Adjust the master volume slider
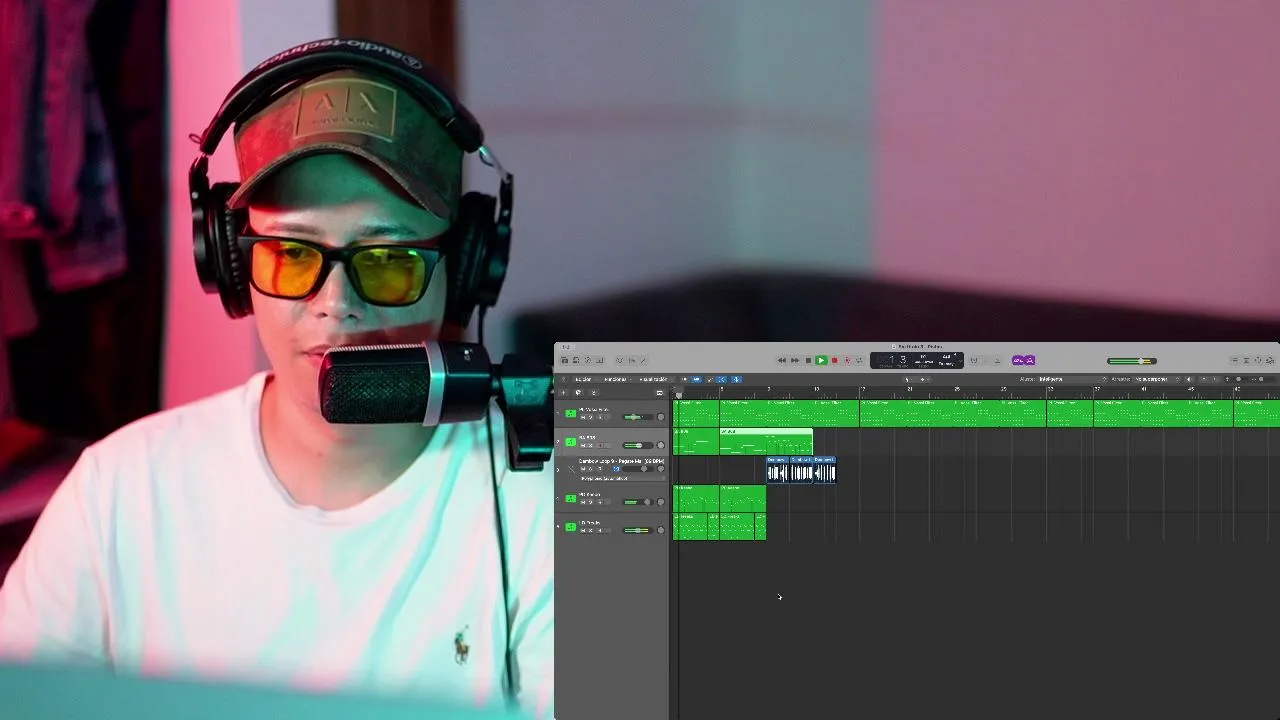Screen dimensions: 1280x720 (x=1132, y=361)
